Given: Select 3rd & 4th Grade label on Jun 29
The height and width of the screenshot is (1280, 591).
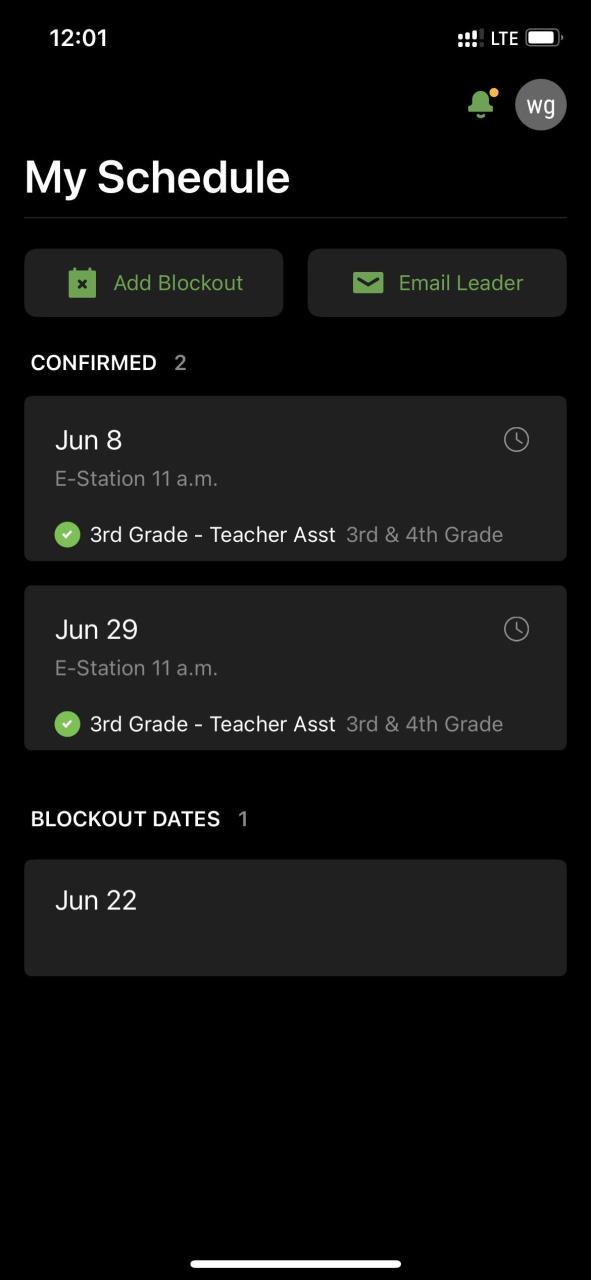Looking at the screenshot, I should coord(424,724).
